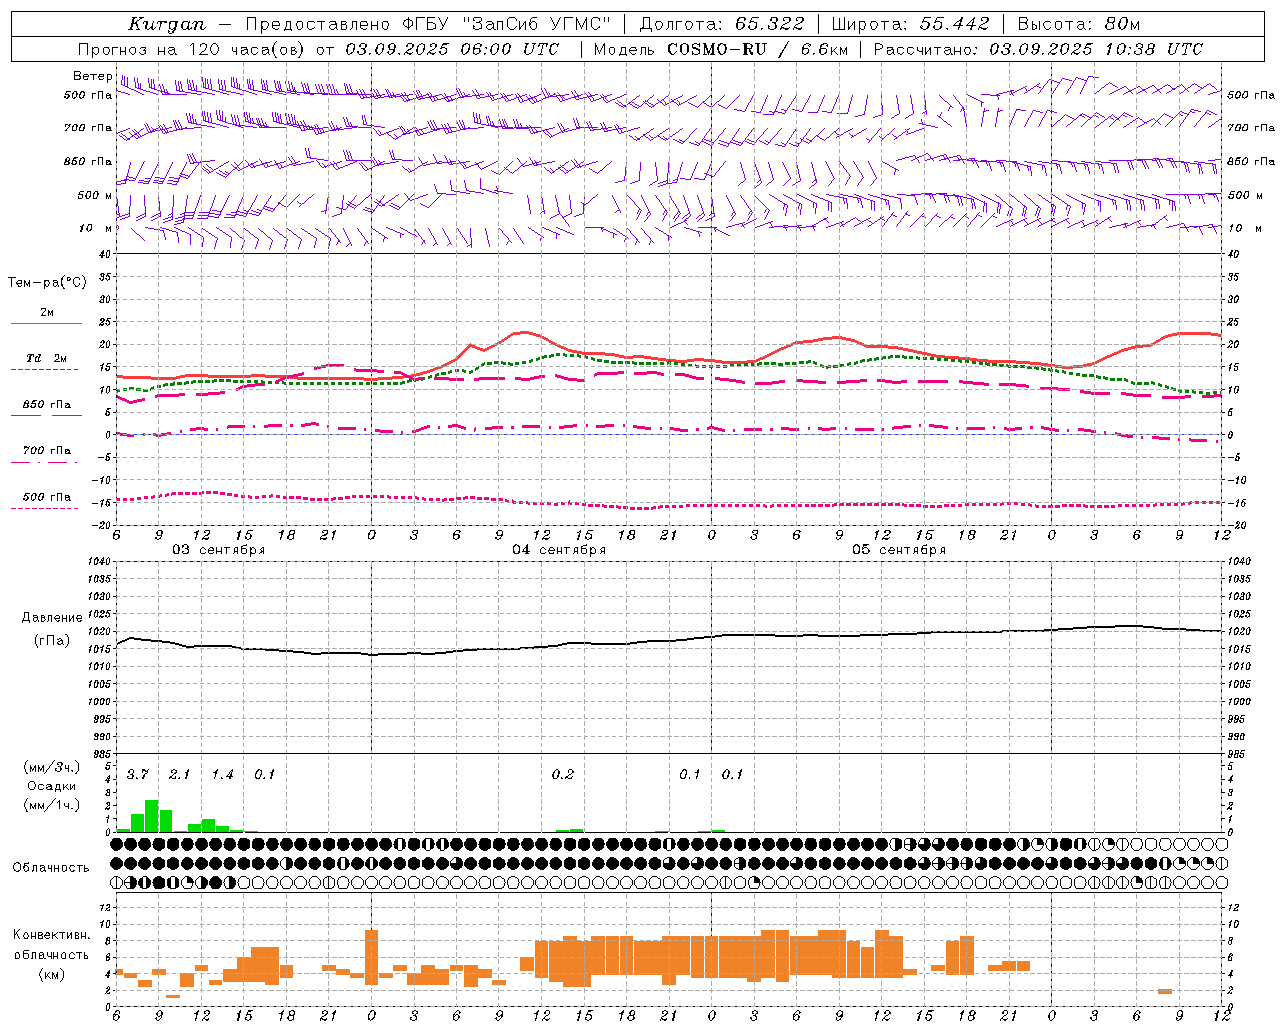The height and width of the screenshot is (1024, 1280).
Task: Click the 03 сентября date label
Action: tap(218, 549)
